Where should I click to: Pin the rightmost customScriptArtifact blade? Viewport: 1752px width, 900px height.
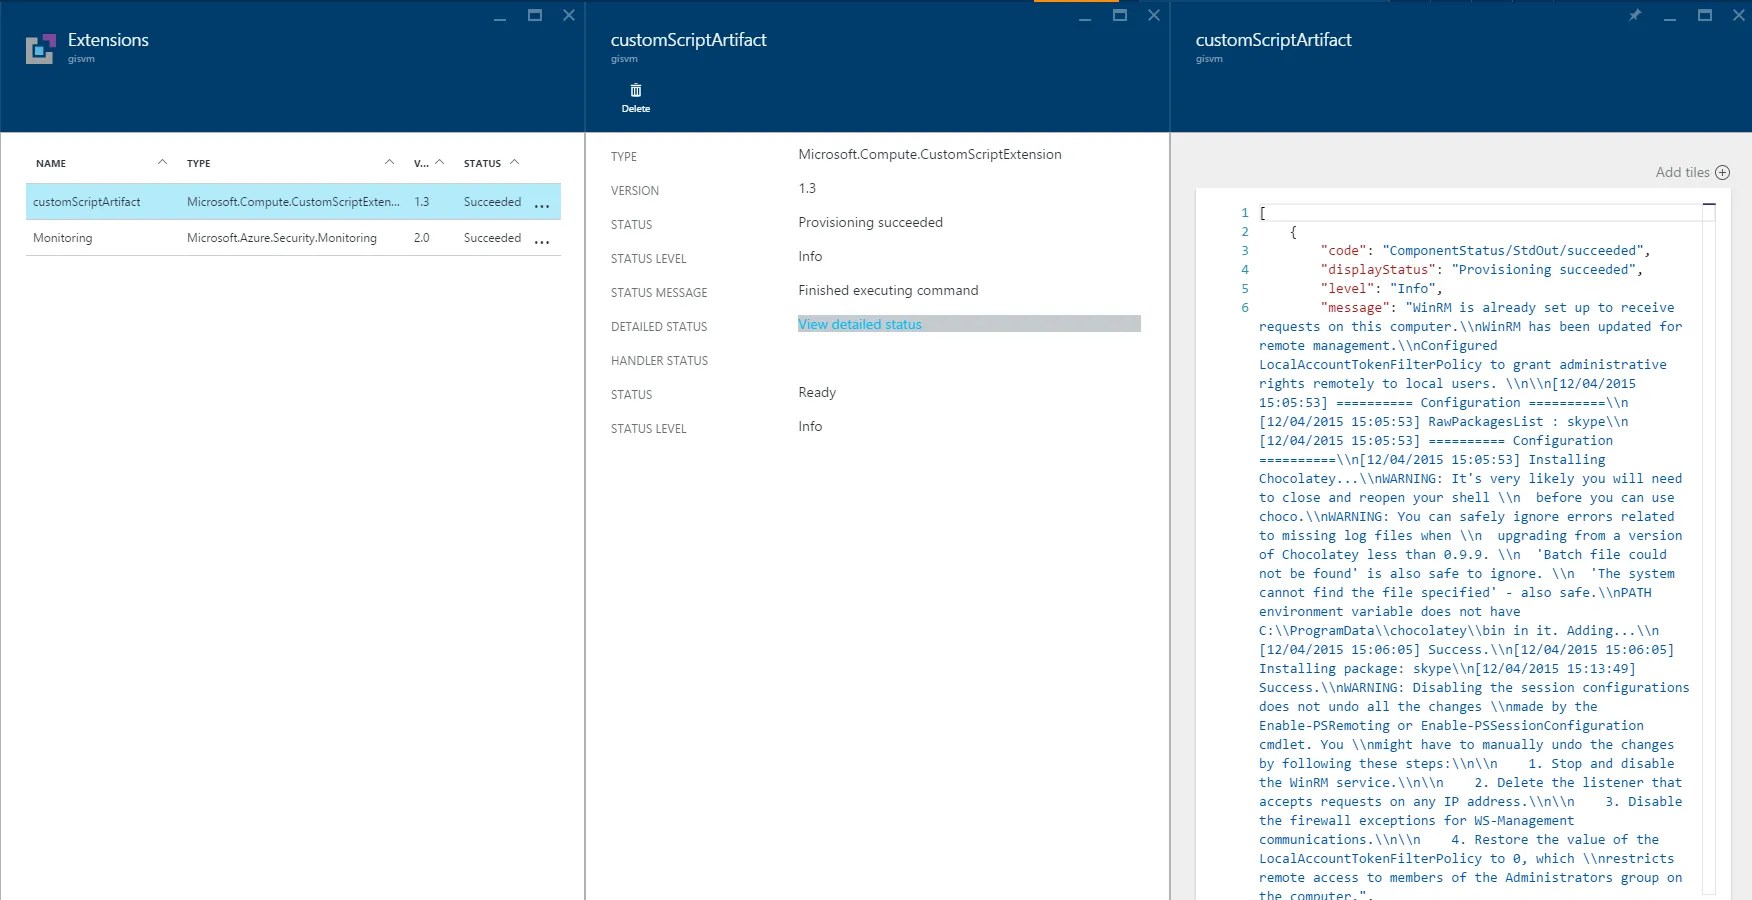(x=1635, y=15)
